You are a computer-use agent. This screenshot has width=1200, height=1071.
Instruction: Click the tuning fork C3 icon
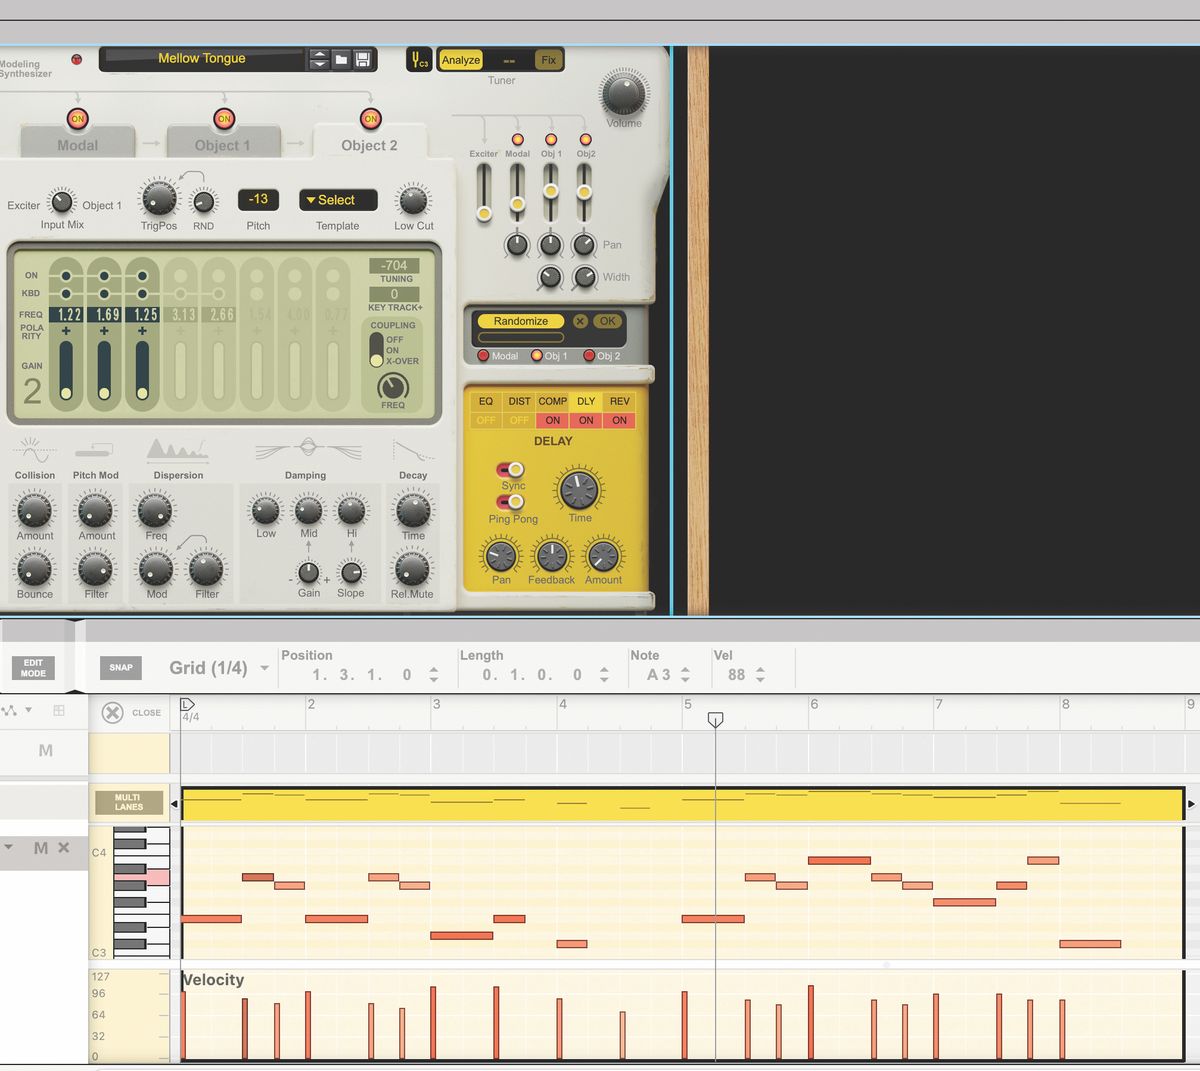coord(418,60)
